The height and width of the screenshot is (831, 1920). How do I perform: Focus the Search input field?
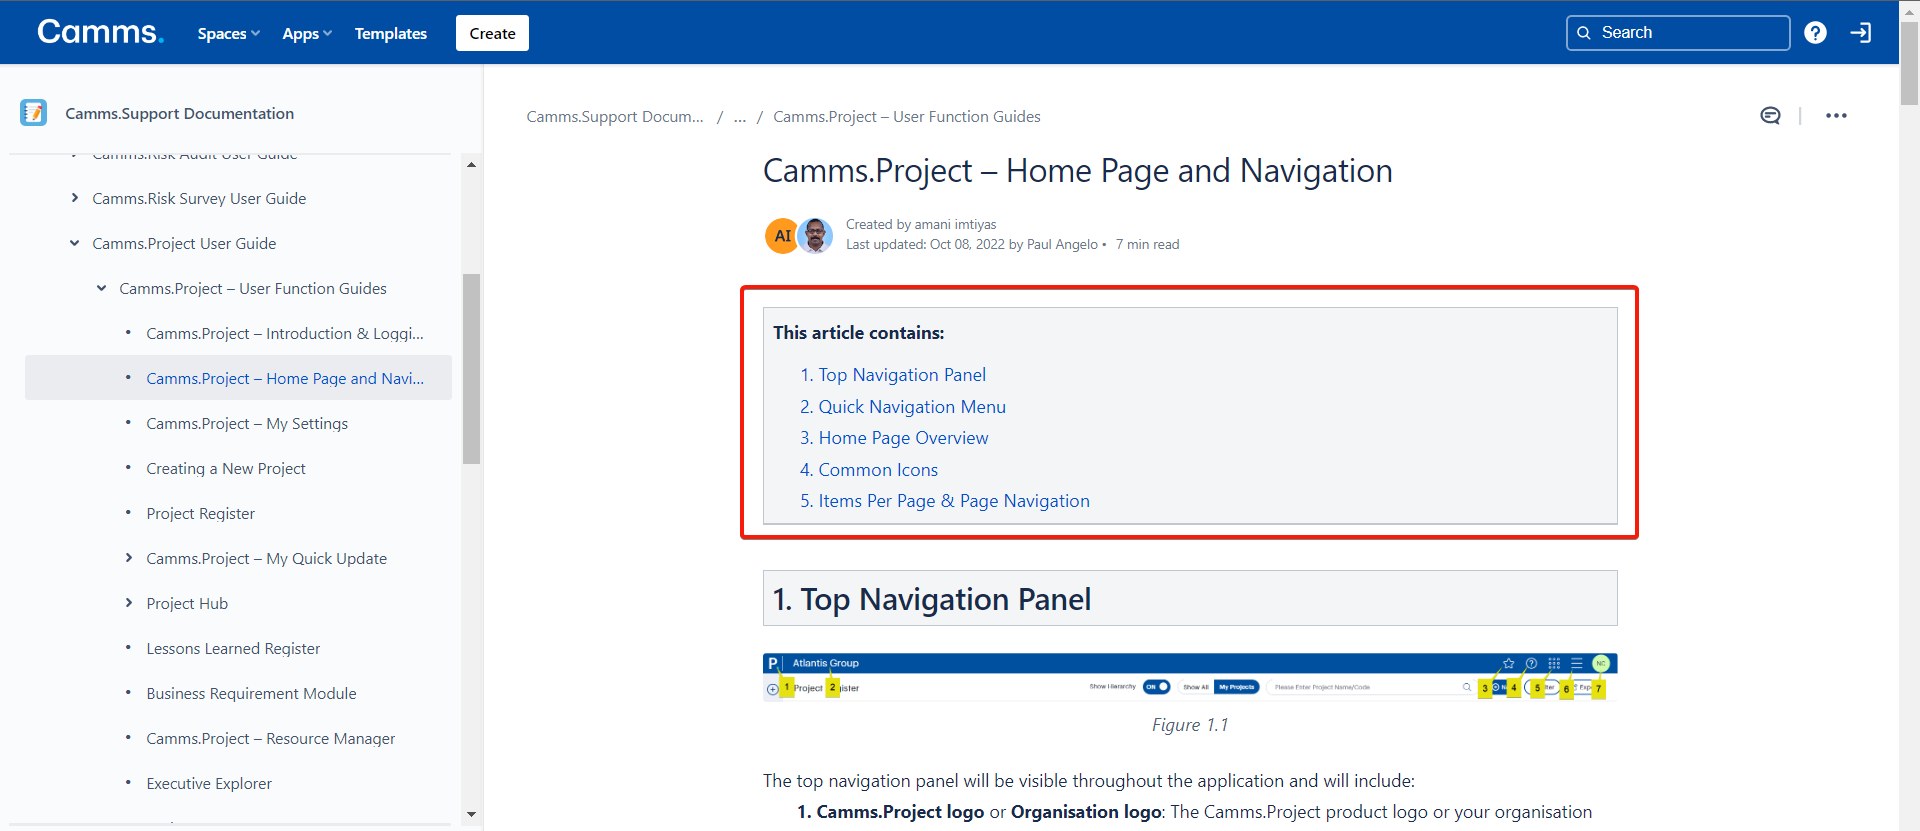tap(1678, 33)
